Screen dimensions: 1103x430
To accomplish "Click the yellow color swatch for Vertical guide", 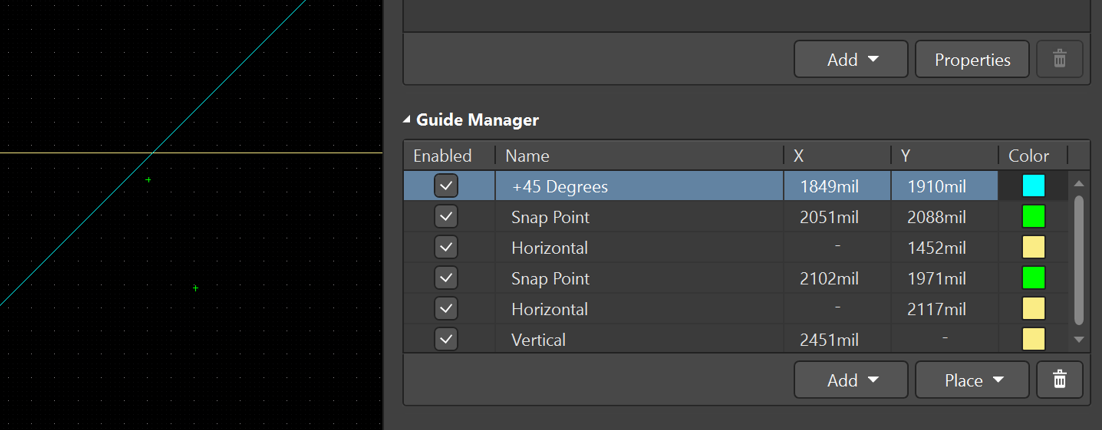I will (1033, 339).
